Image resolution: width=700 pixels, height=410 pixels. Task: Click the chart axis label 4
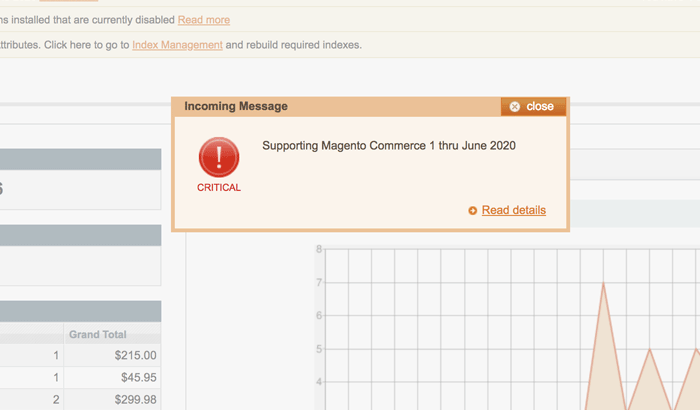[x=319, y=382]
